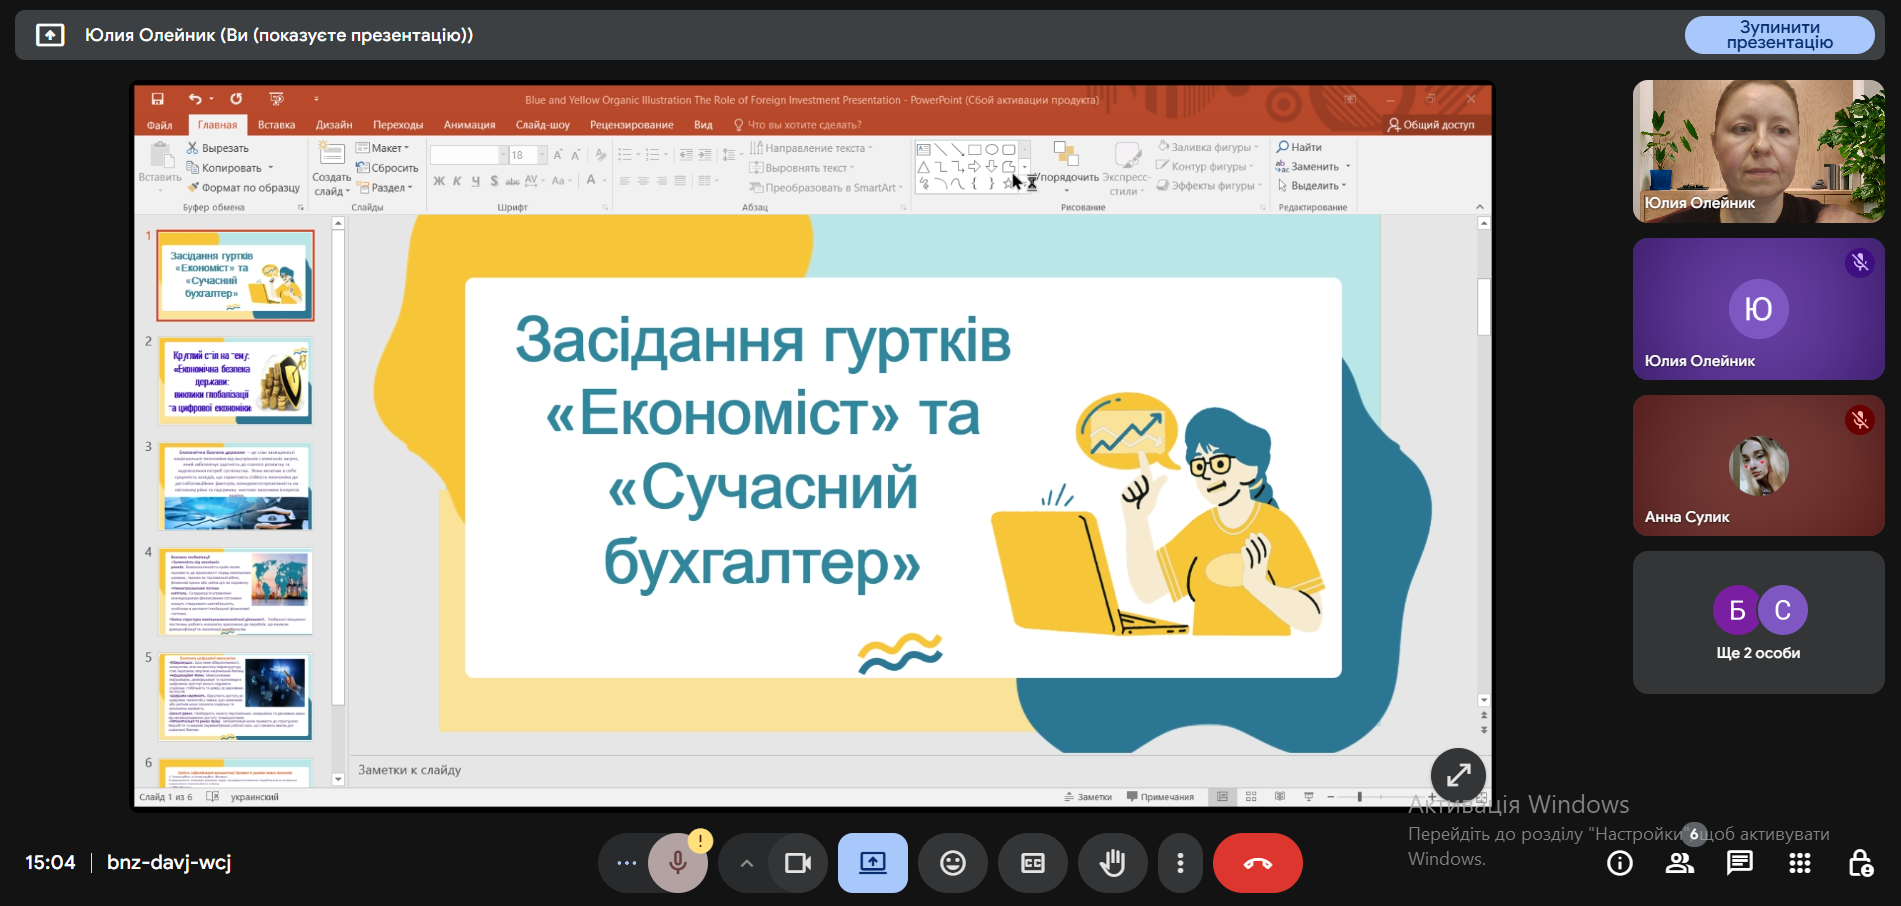Image resolution: width=1901 pixels, height=906 pixels.
Task: Raise hand in the meeting
Action: 1112,863
